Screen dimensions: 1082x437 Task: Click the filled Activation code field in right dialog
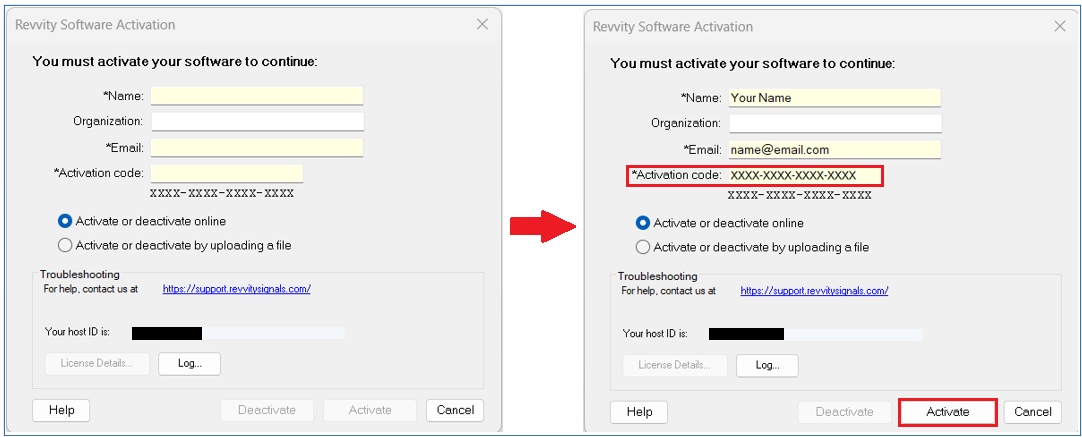805,175
